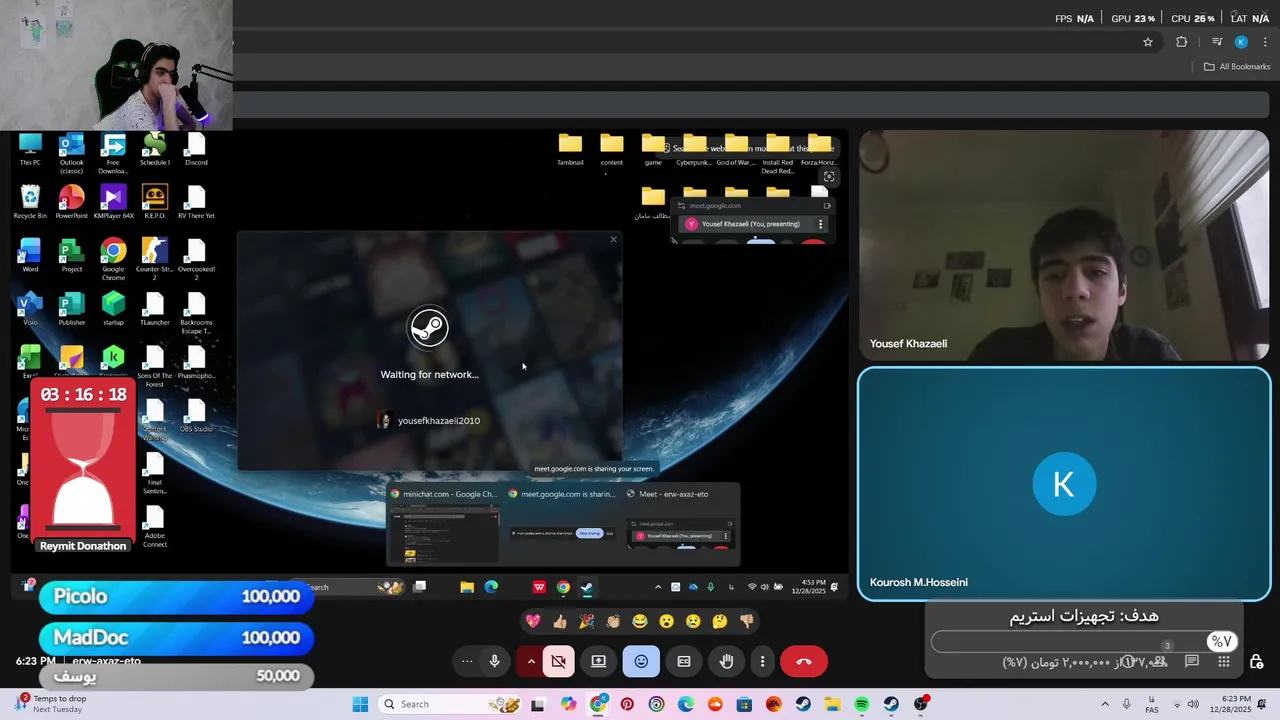Send the thinking face reaction
The image size is (1280, 720).
click(x=719, y=621)
